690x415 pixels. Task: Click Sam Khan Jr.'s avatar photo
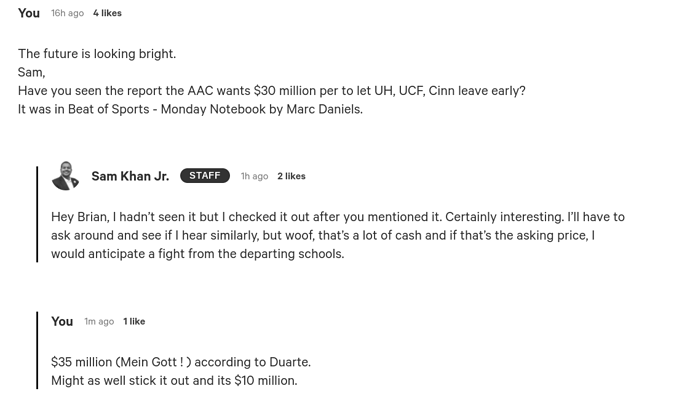tap(65, 176)
